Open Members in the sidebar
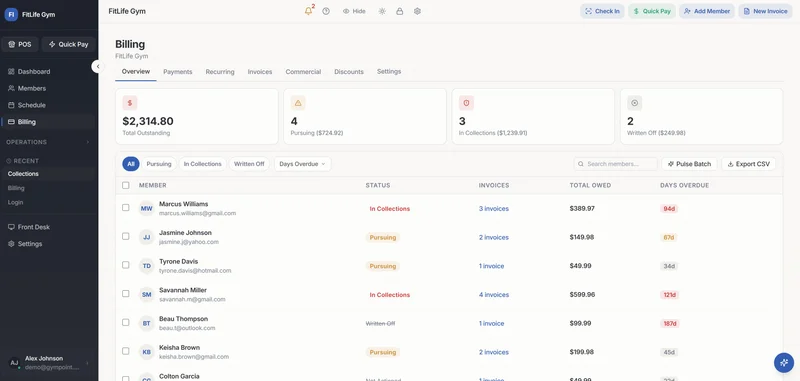This screenshot has width=800, height=381. pos(49,88)
